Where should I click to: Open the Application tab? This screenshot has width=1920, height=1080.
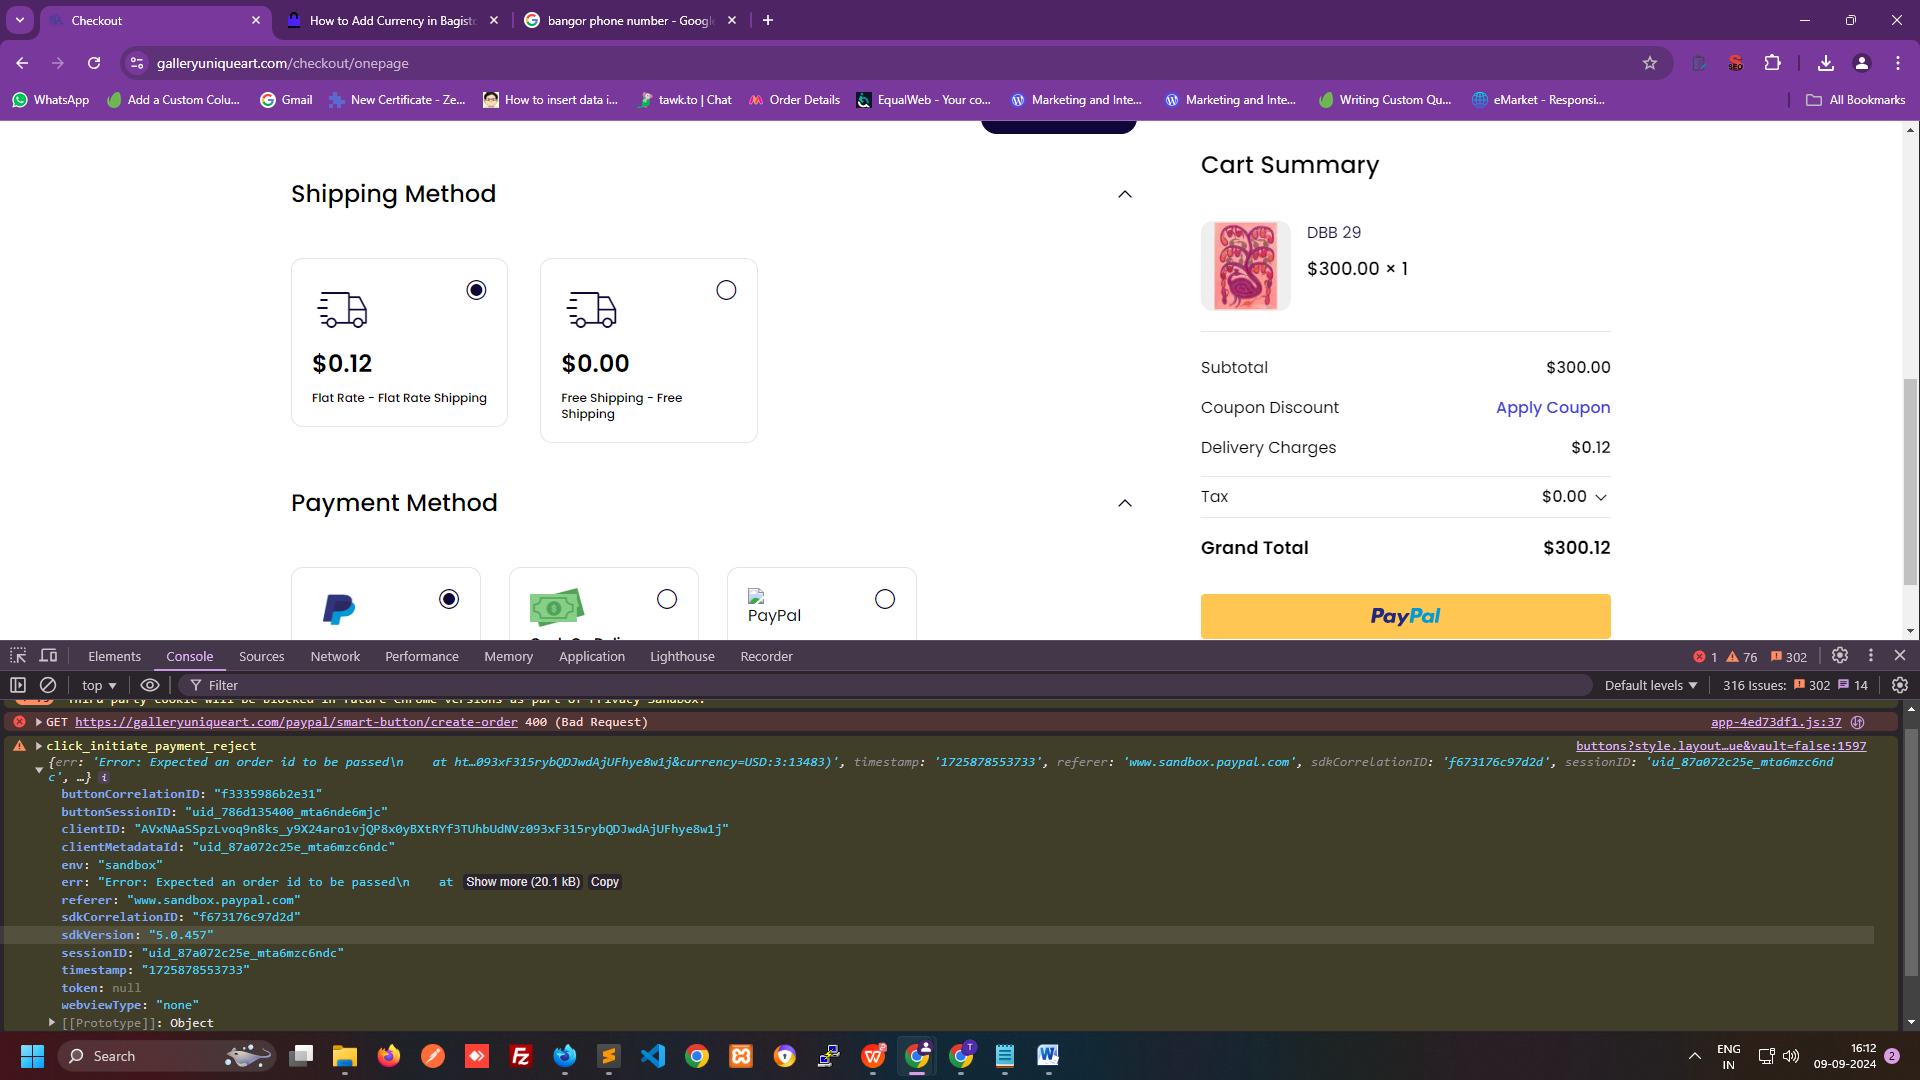click(592, 656)
